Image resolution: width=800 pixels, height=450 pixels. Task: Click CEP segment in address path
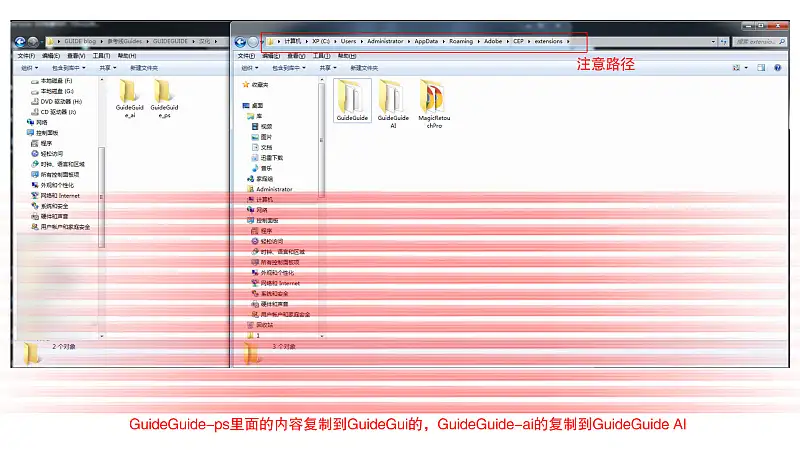[x=518, y=41]
